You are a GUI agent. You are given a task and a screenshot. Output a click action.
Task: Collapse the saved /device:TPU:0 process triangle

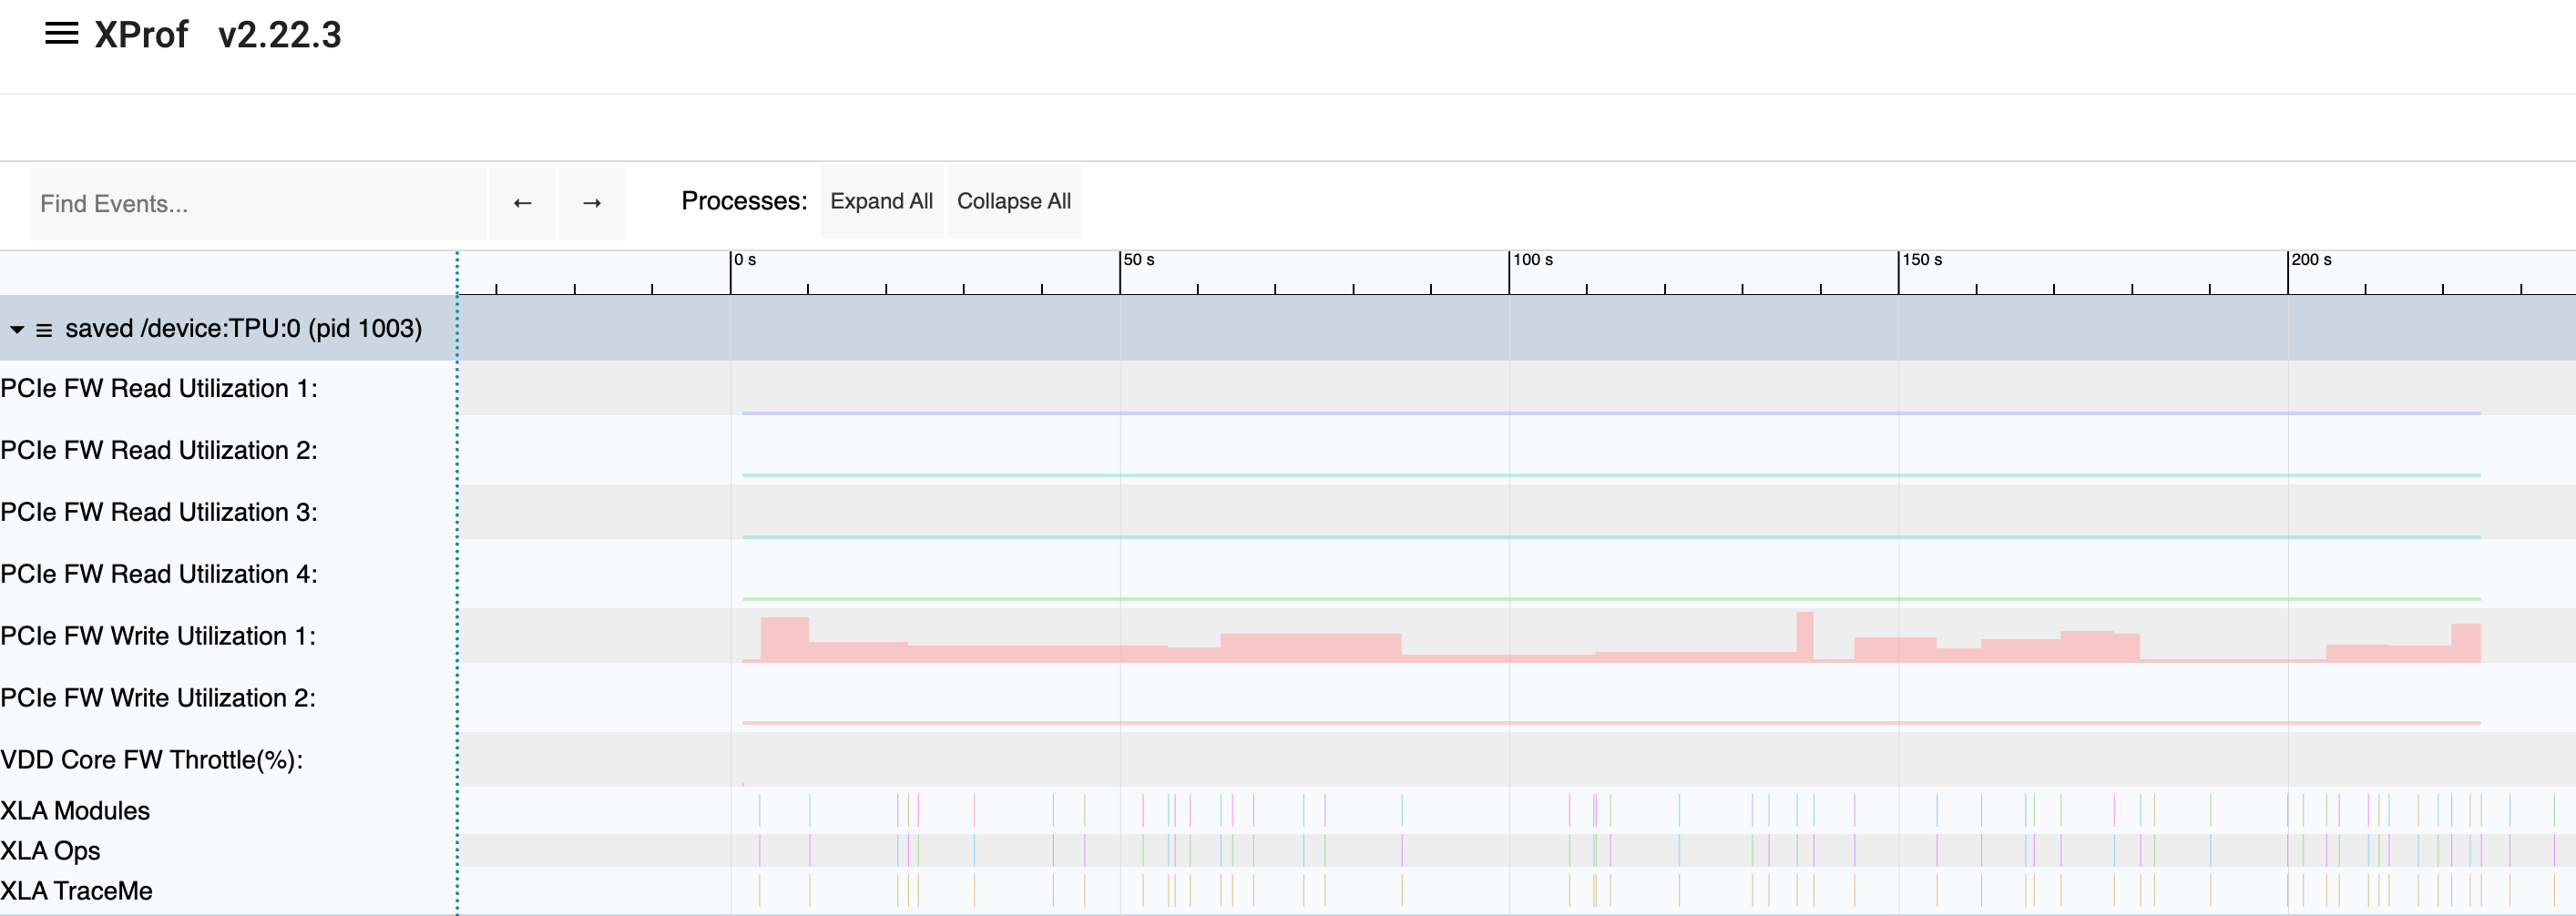17,329
